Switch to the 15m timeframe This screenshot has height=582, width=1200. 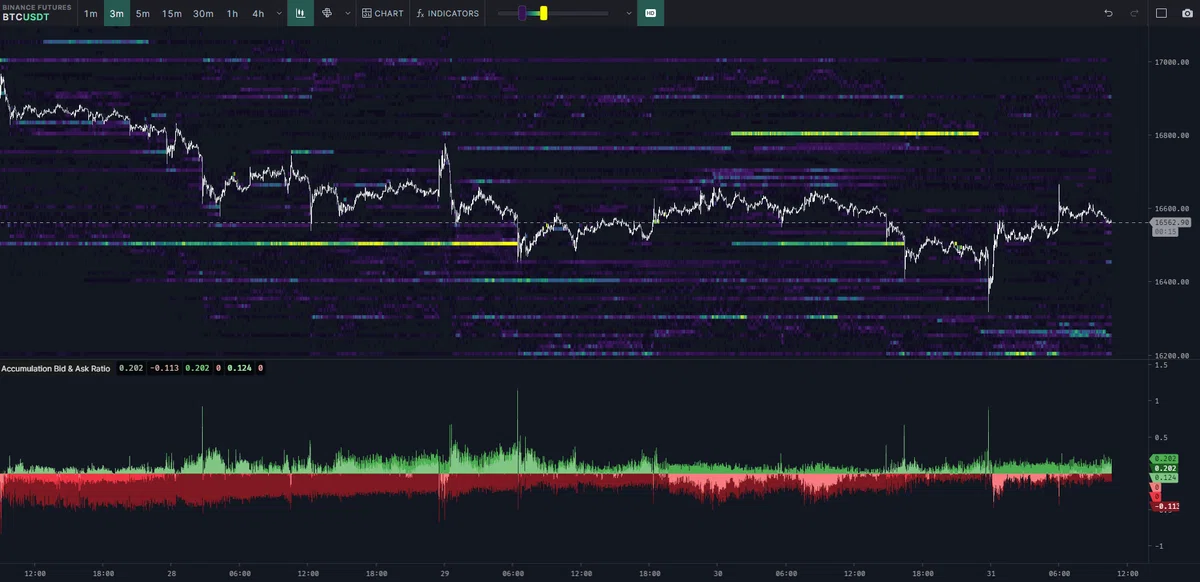tap(172, 13)
